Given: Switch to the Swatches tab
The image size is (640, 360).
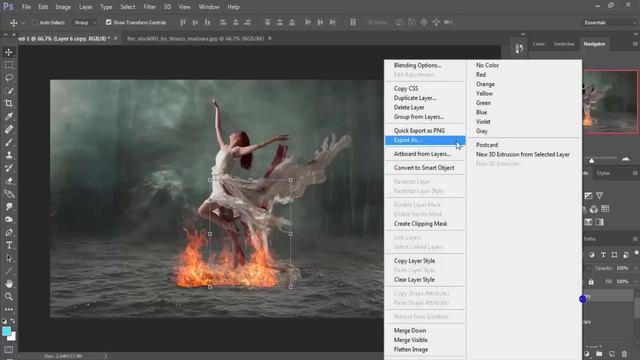Looking at the screenshot, I should [x=564, y=44].
